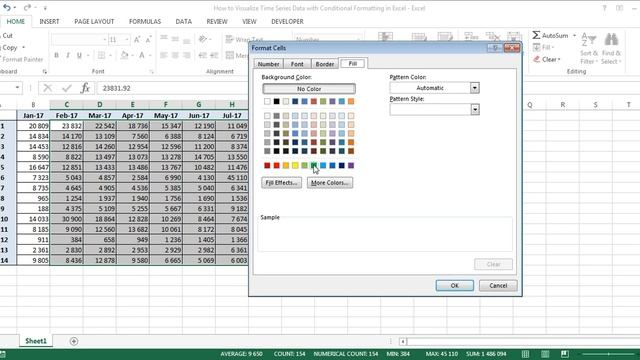The width and height of the screenshot is (640, 360).
Task: Switch to the PAGE LAYOUT ribbon tab
Action: pos(94,21)
